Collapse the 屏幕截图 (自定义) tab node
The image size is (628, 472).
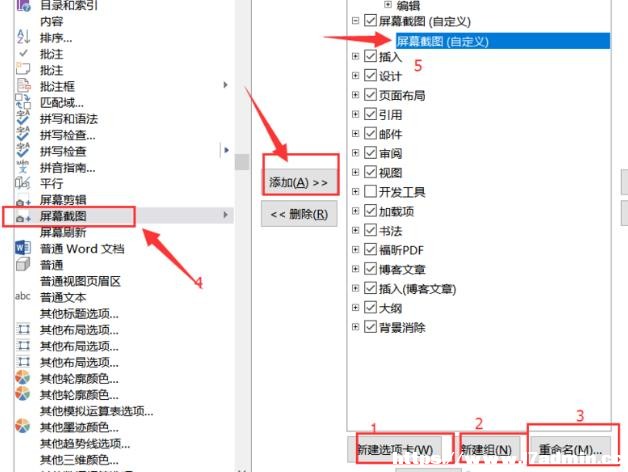[355, 20]
